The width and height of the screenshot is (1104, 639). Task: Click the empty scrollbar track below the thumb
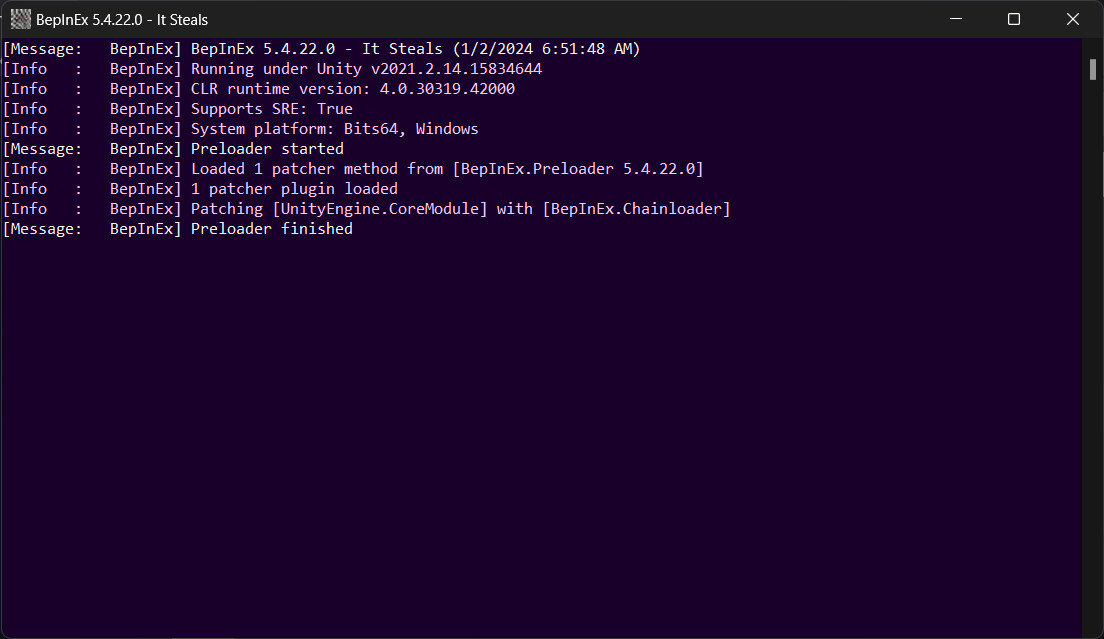coord(1093,350)
